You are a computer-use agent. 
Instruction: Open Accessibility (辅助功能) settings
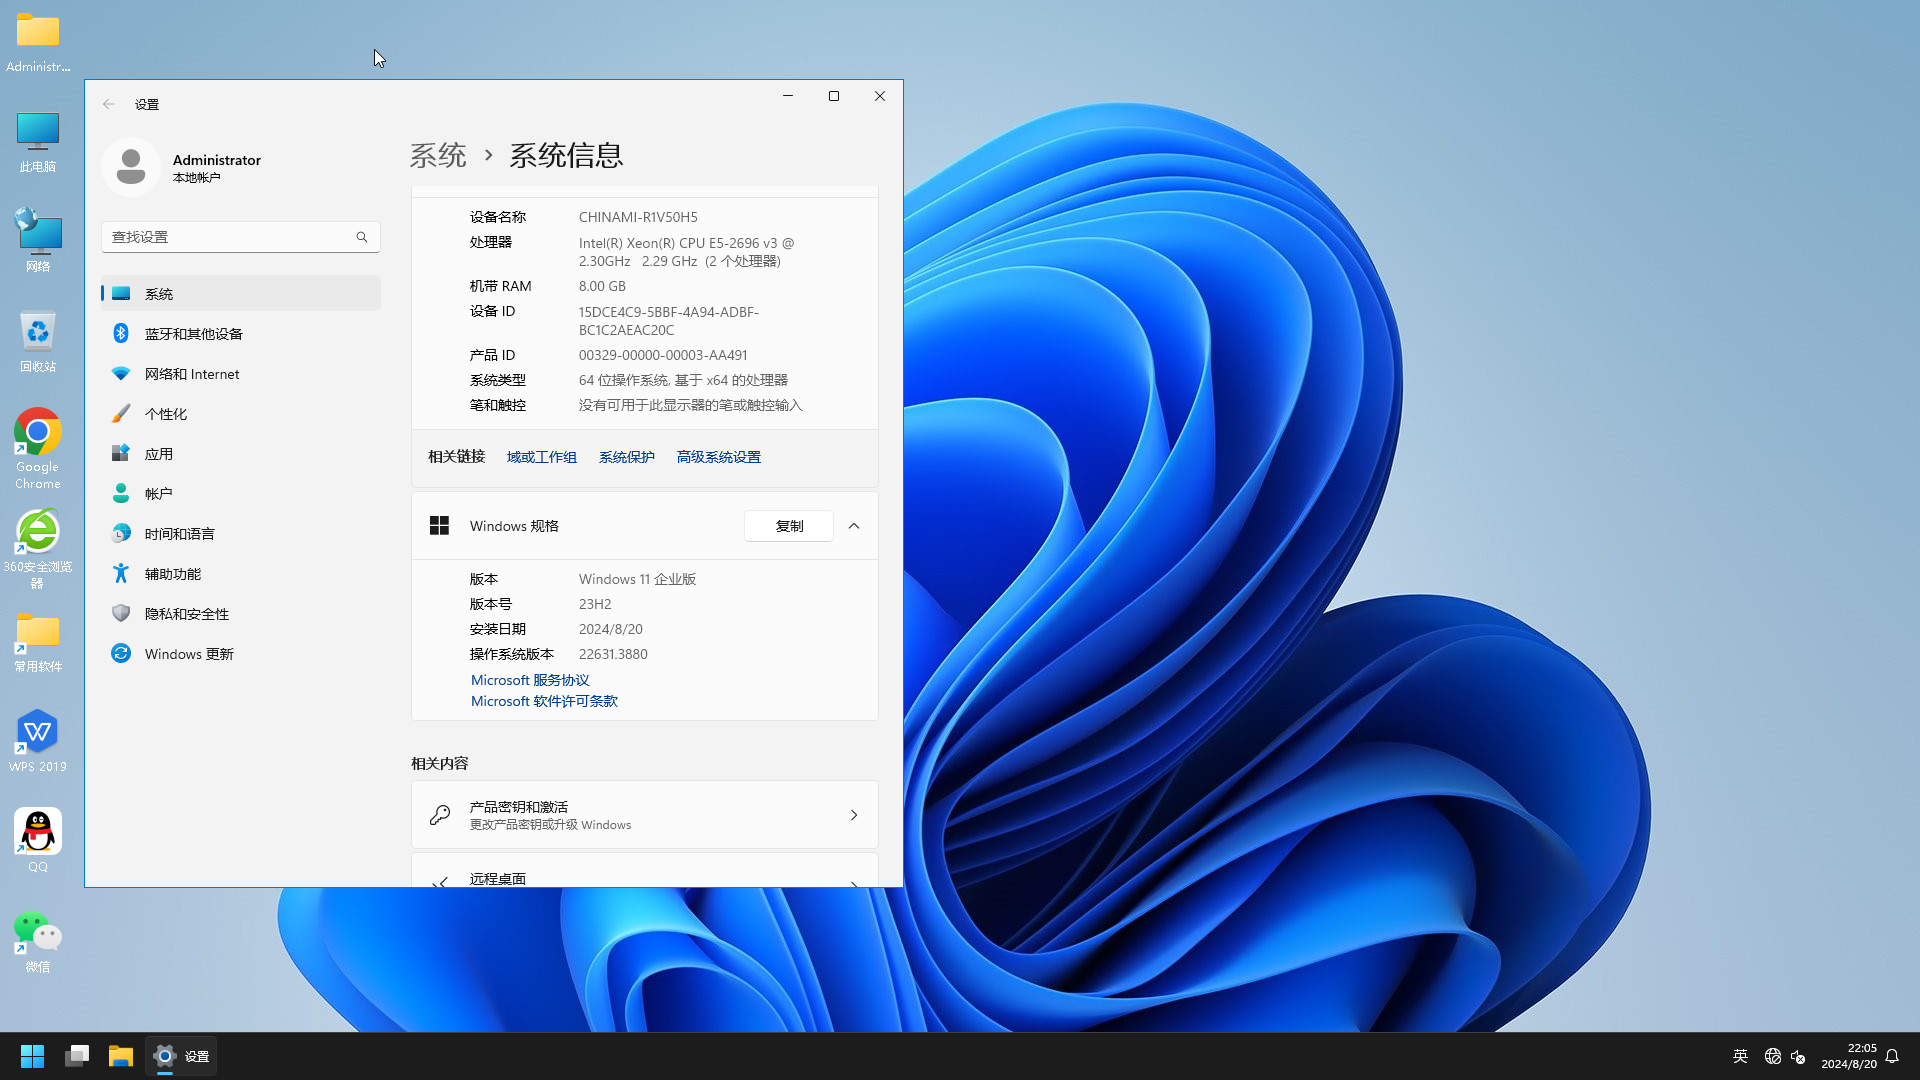tap(240, 573)
